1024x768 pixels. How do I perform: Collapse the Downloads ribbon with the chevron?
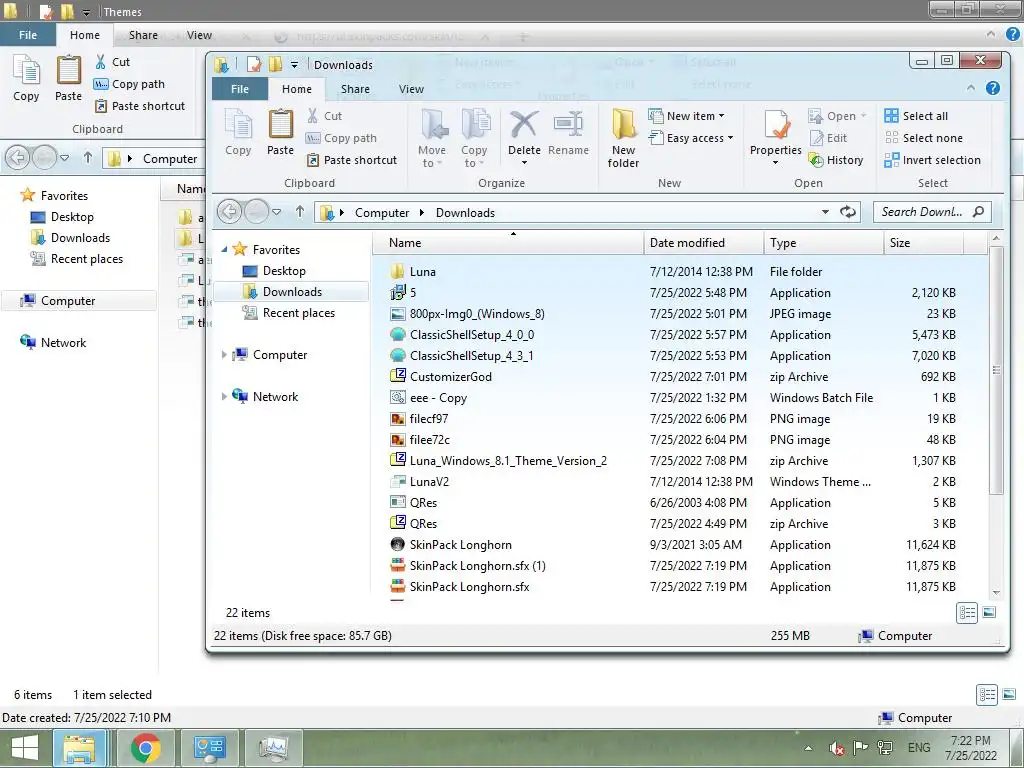[x=971, y=88]
